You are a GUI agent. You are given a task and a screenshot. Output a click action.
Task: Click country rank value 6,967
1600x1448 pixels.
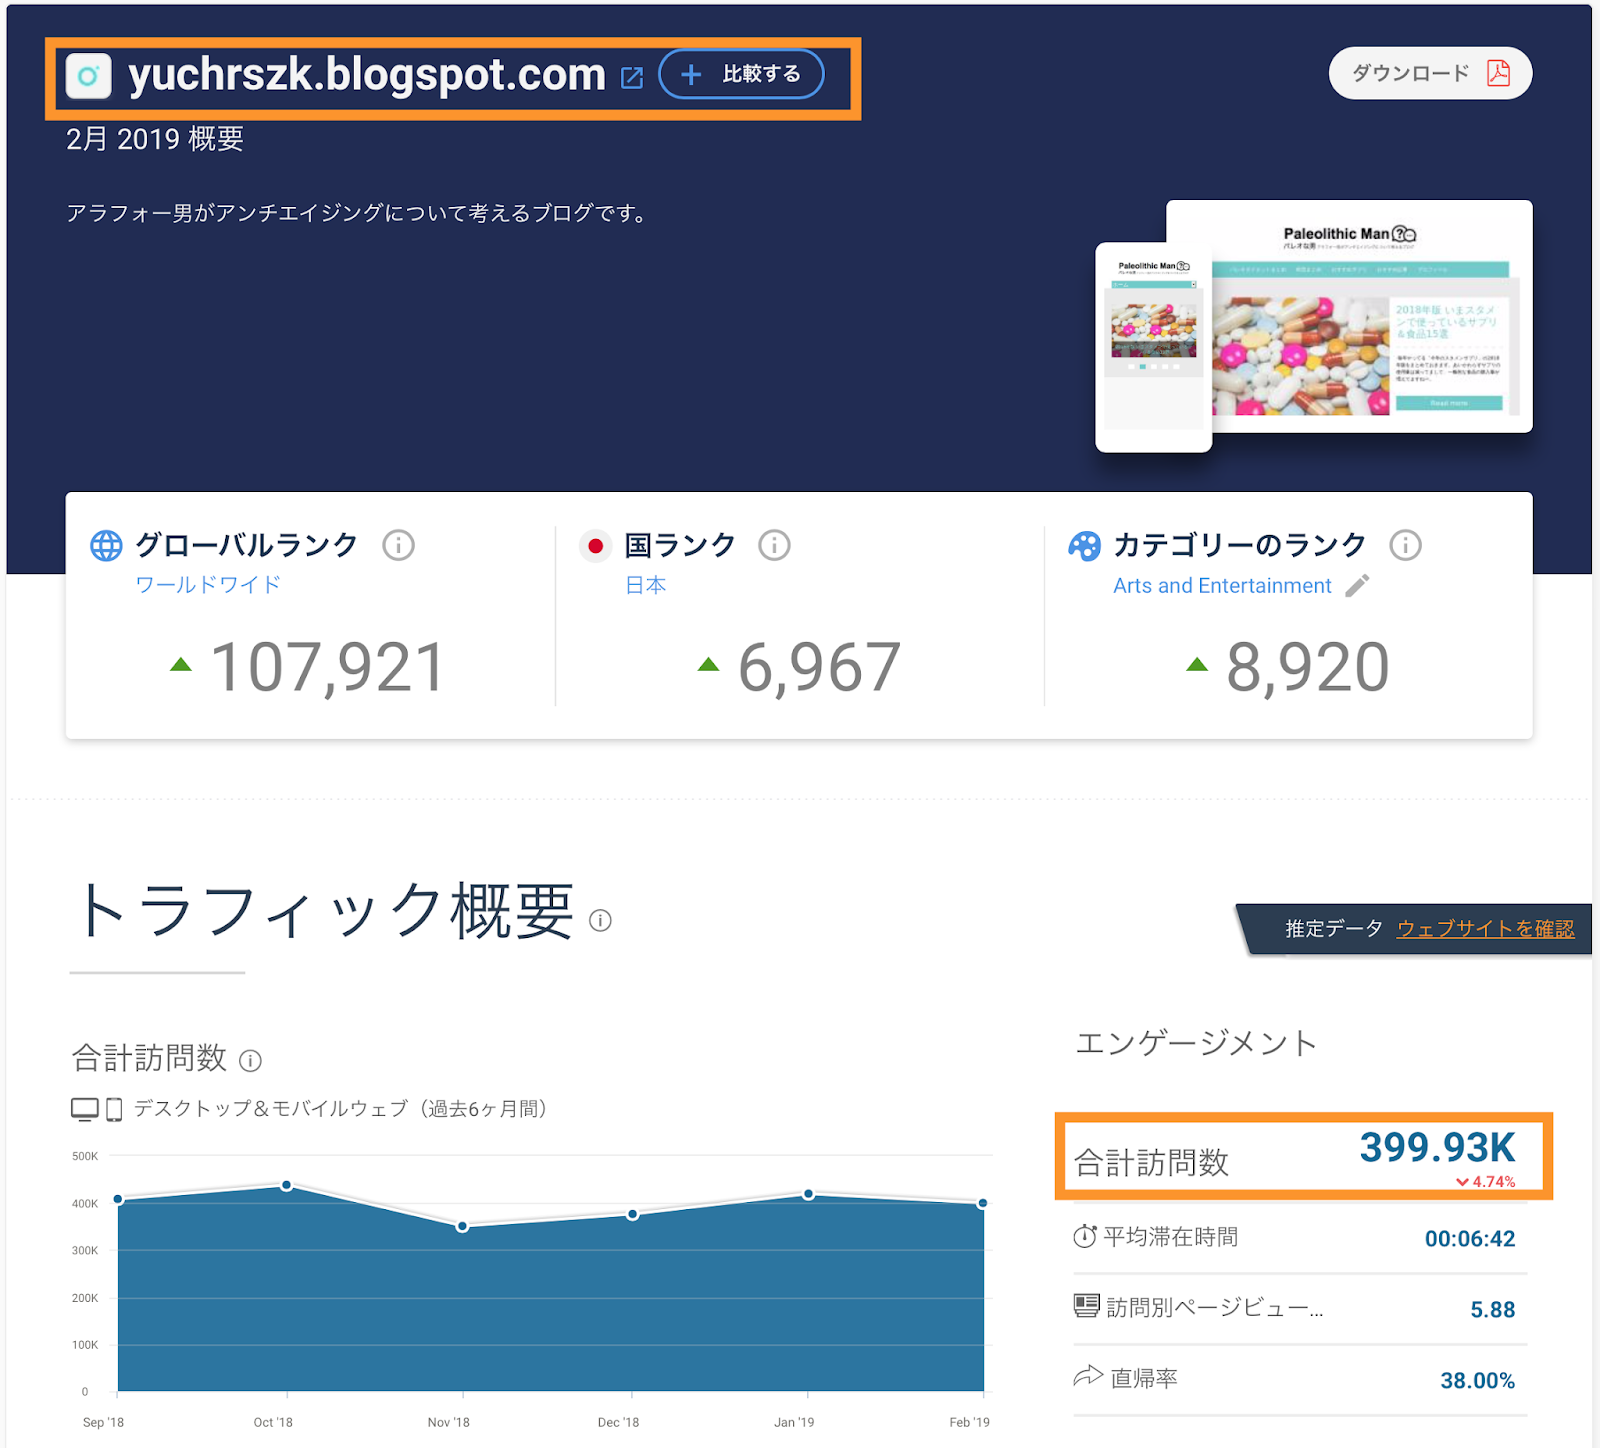point(819,667)
